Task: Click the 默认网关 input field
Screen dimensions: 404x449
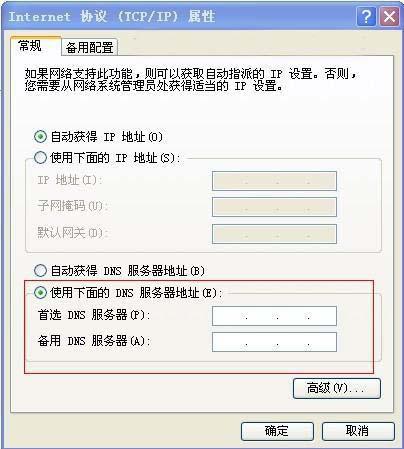Action: click(274, 234)
